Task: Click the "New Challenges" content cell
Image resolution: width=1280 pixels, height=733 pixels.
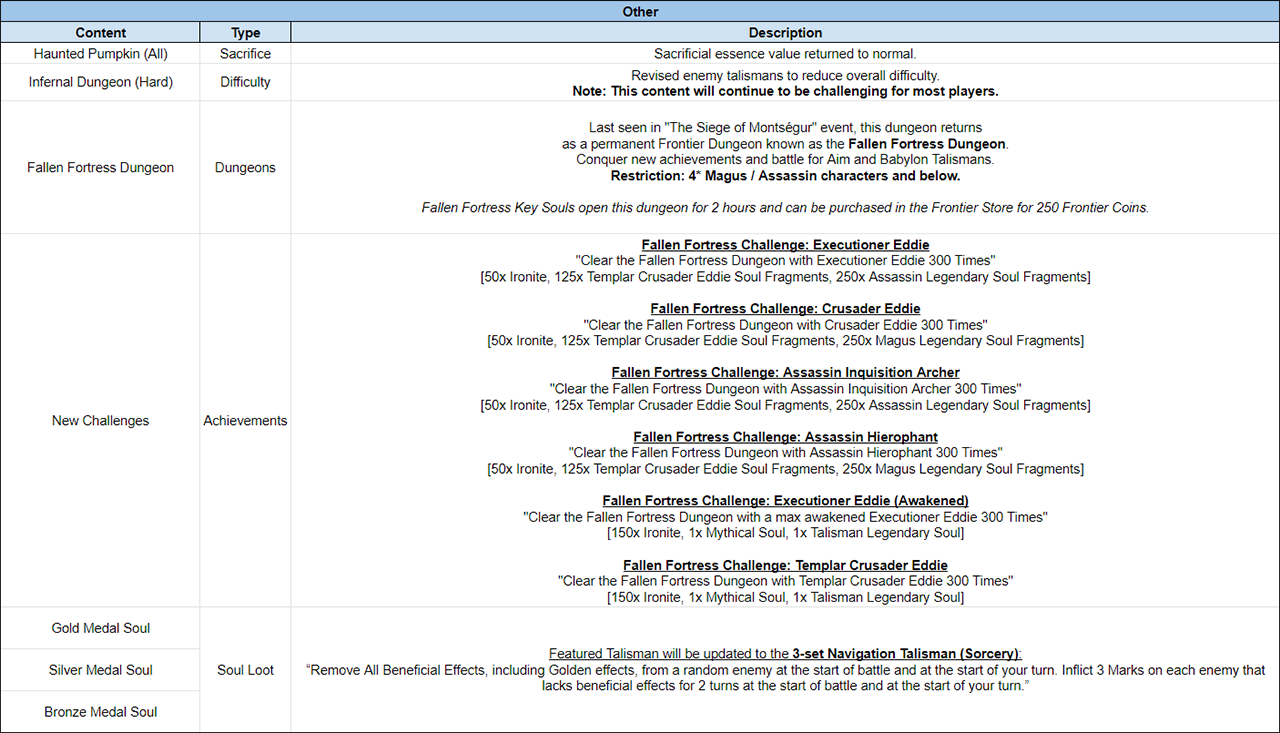Action: 100,421
